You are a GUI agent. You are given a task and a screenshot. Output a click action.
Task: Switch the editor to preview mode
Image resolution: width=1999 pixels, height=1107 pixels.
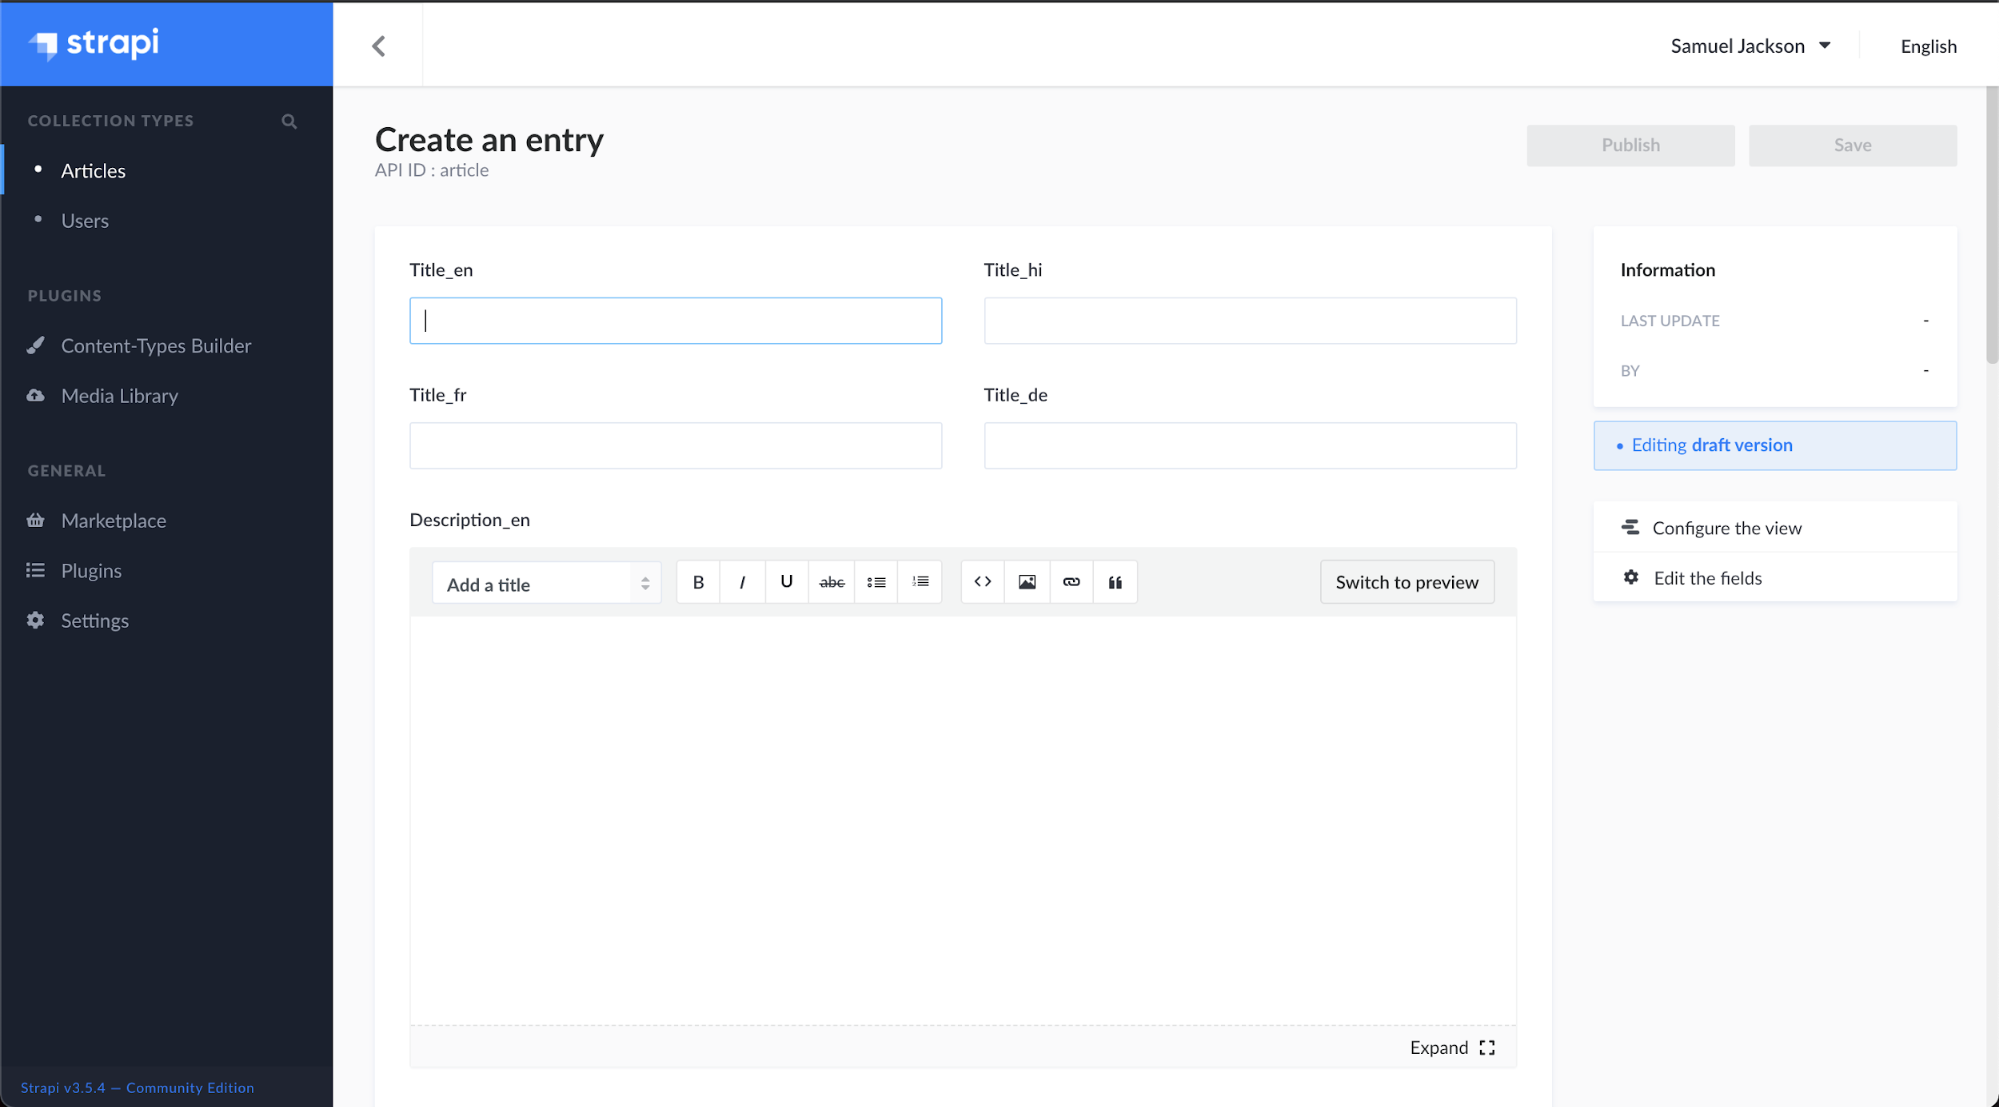point(1406,582)
